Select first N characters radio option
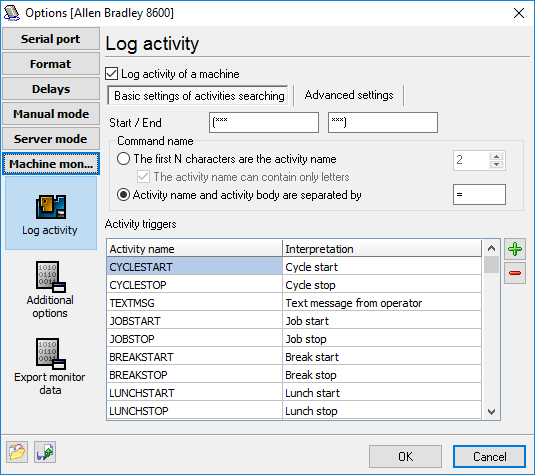535x475 pixels. [123, 159]
